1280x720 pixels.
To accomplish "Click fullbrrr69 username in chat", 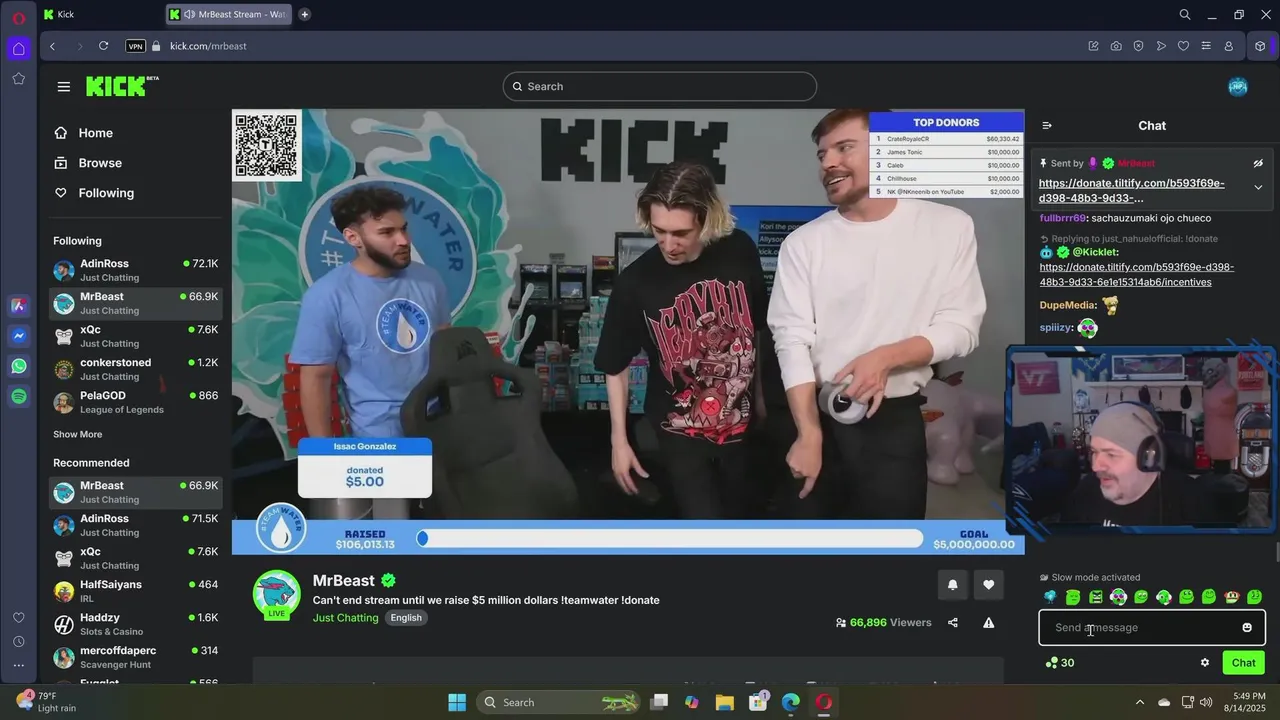I will point(1063,218).
